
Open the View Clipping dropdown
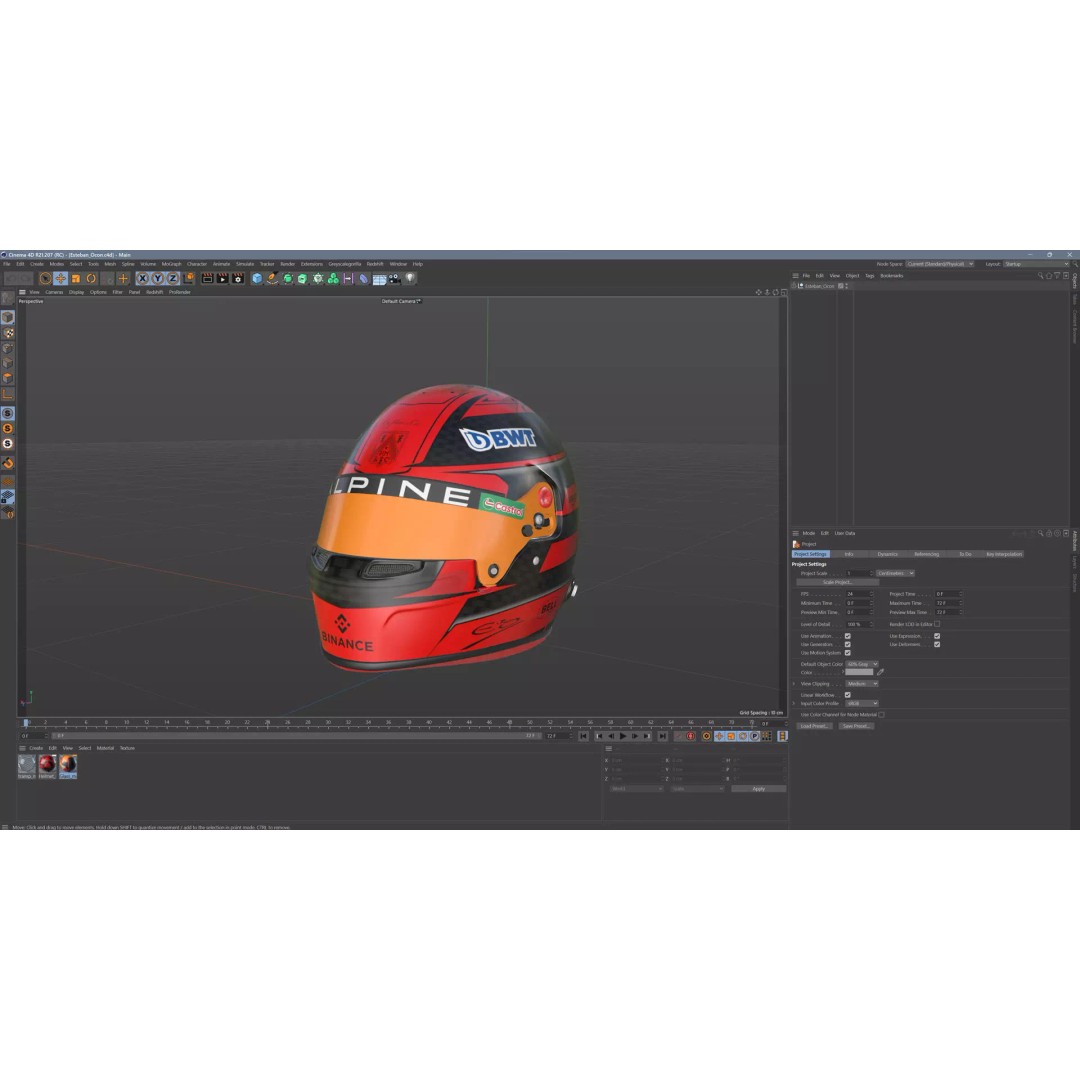(861, 683)
